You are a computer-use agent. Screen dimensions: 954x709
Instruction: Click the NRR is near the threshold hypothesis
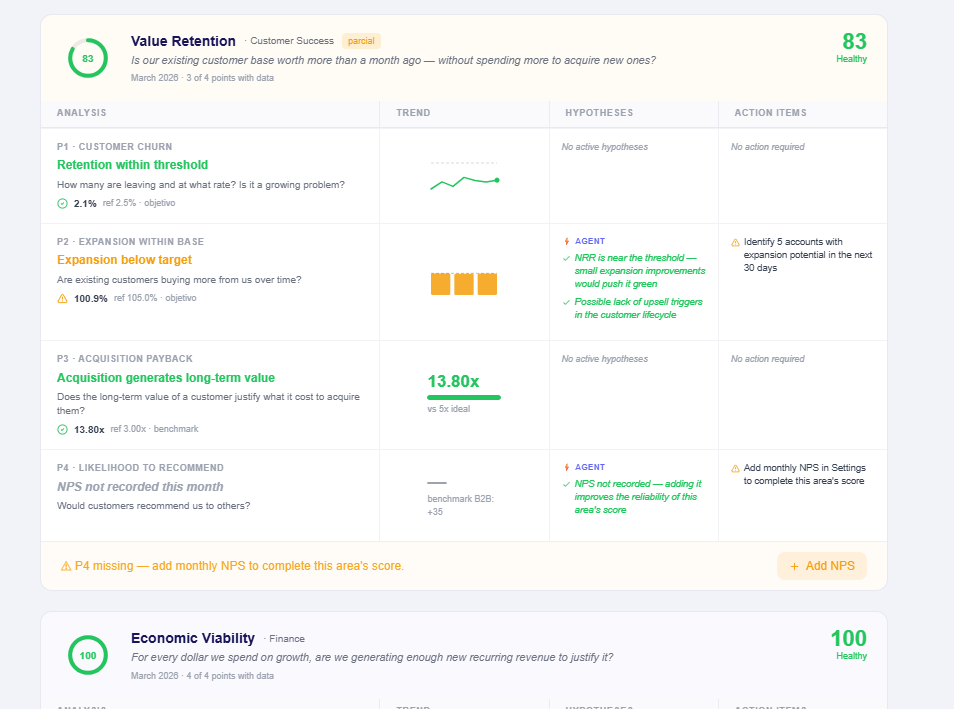(x=639, y=271)
